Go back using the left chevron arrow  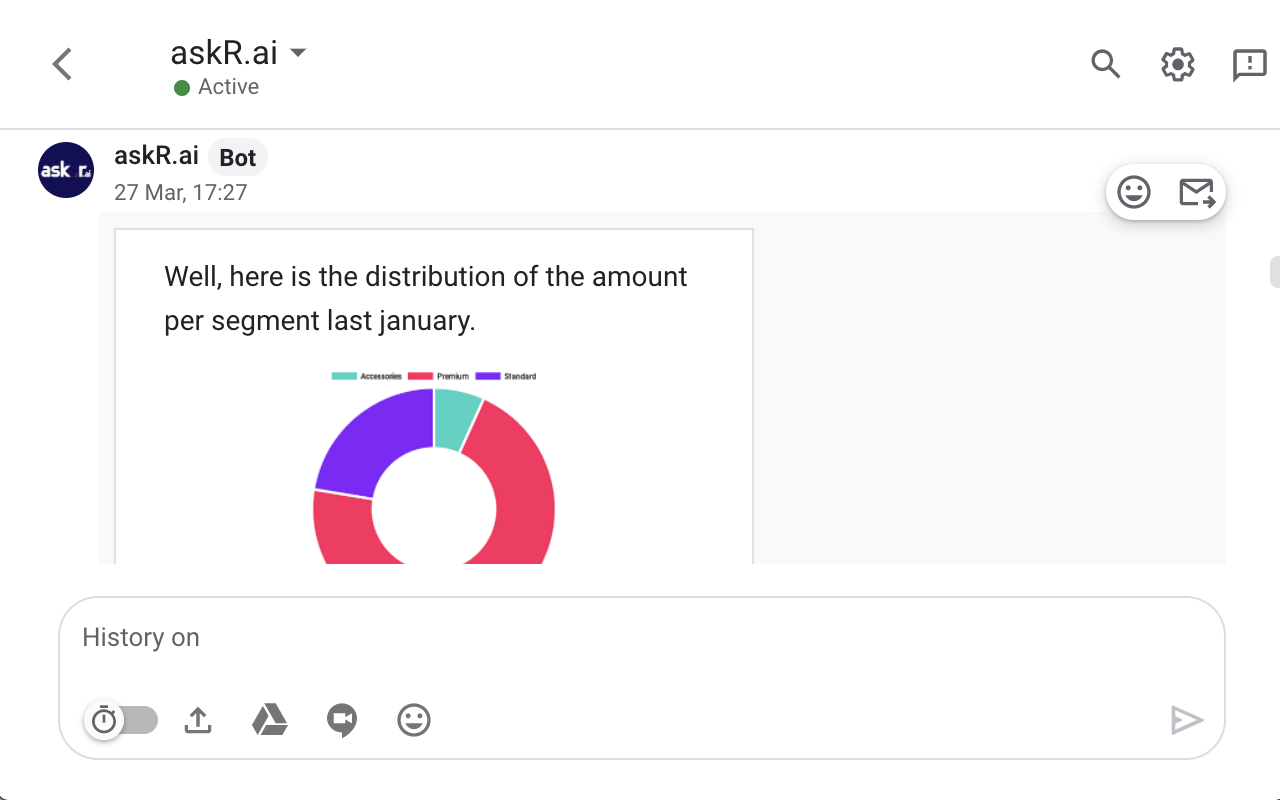(62, 65)
